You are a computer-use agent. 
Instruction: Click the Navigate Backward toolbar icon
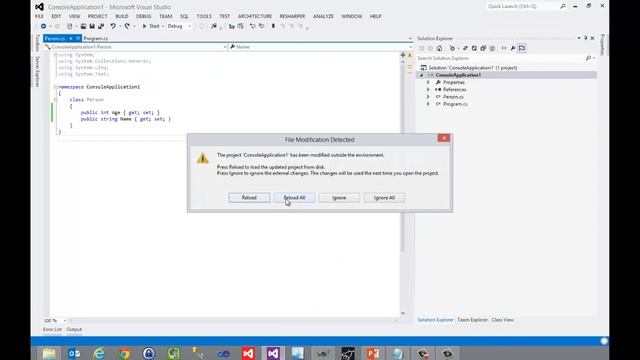click(x=43, y=26)
